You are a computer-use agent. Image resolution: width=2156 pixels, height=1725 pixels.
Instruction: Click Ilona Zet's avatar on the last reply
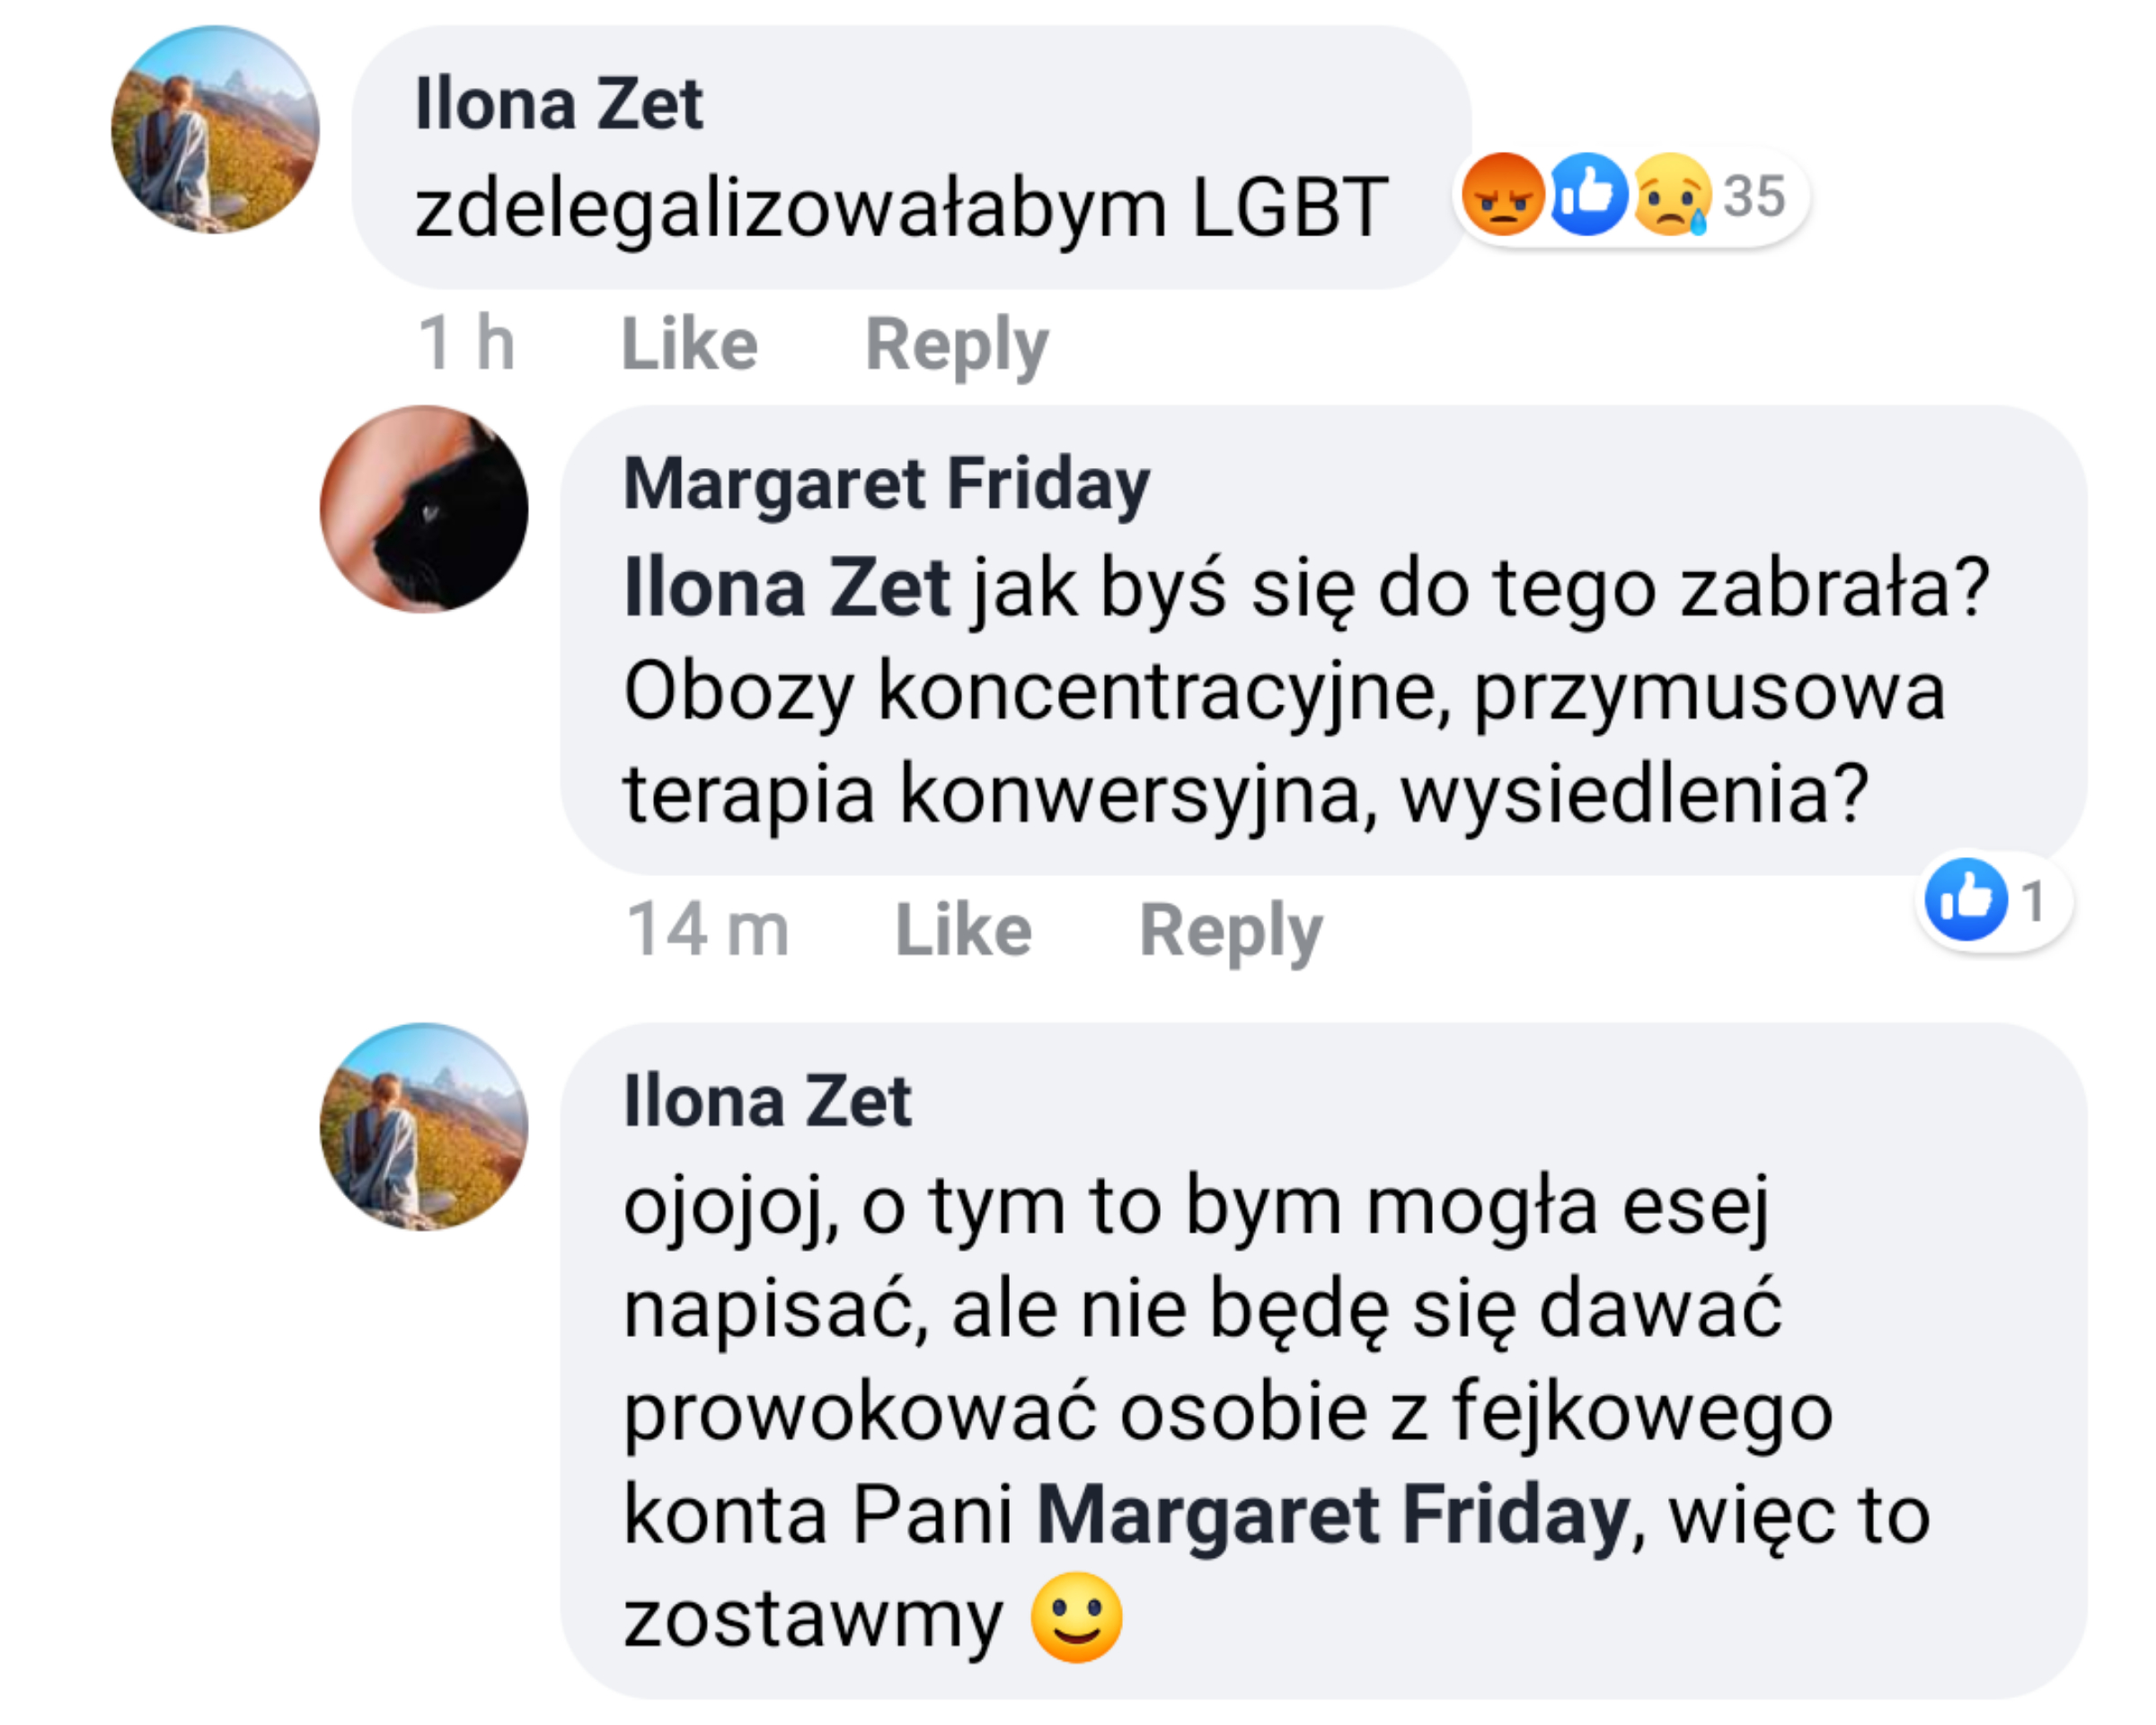click(x=424, y=1127)
